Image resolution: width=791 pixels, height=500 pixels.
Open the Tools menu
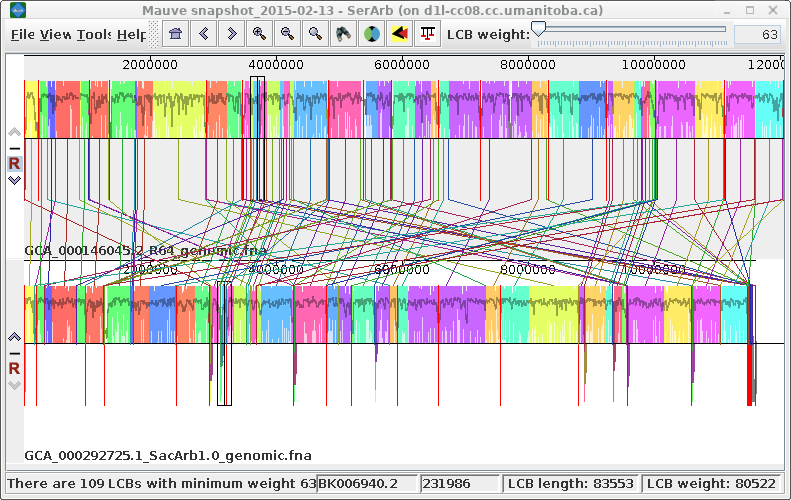(94, 34)
